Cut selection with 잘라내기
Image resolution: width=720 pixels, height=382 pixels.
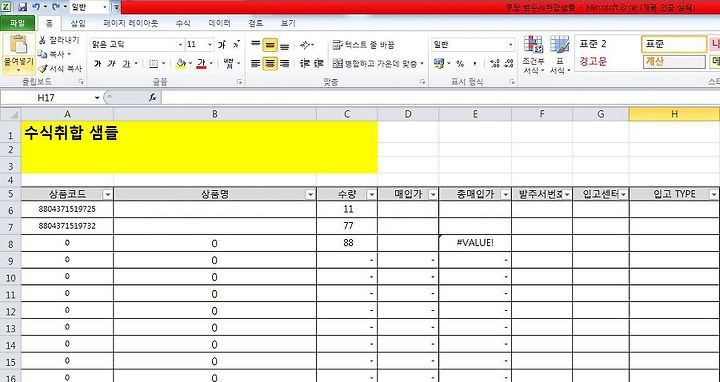coord(59,40)
